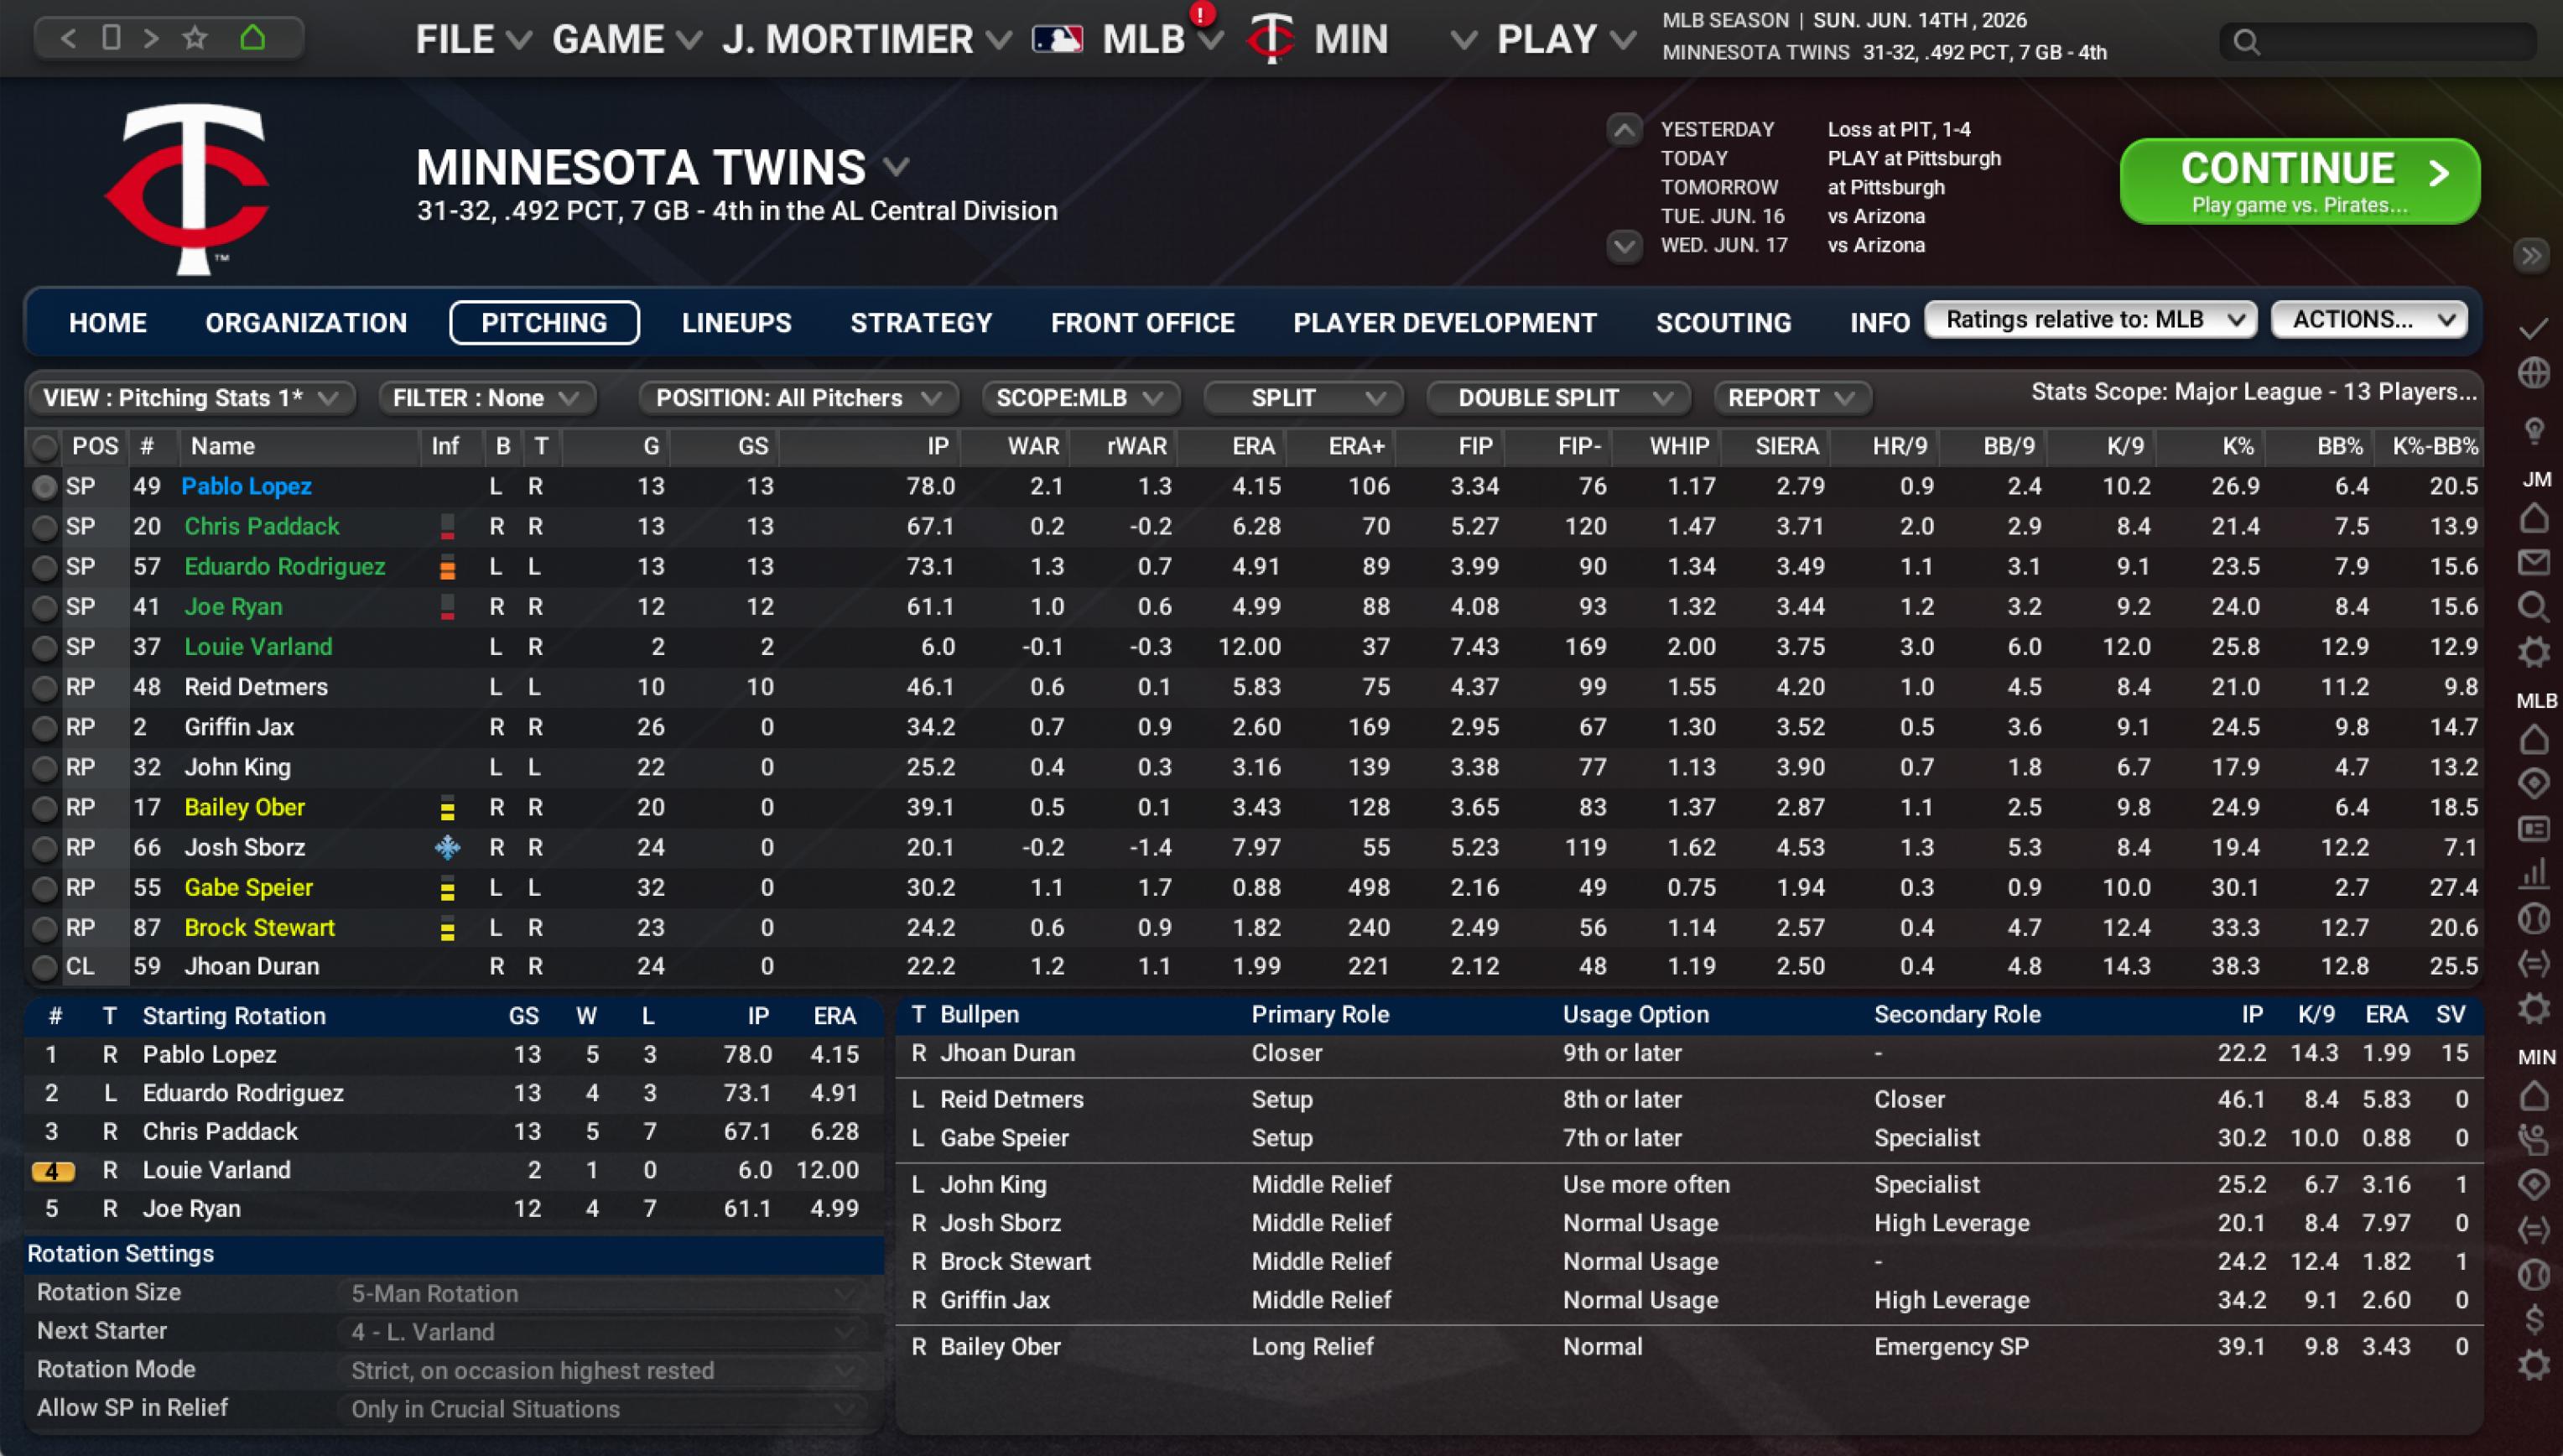This screenshot has width=2563, height=1456.
Task: Click the green CONTINUE button
Action: 2299,181
